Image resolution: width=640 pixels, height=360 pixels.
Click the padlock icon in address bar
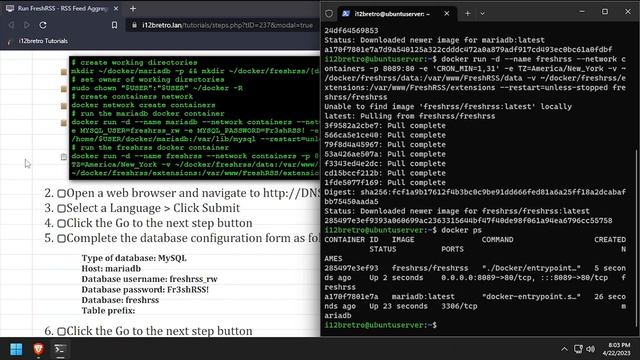click(x=134, y=25)
